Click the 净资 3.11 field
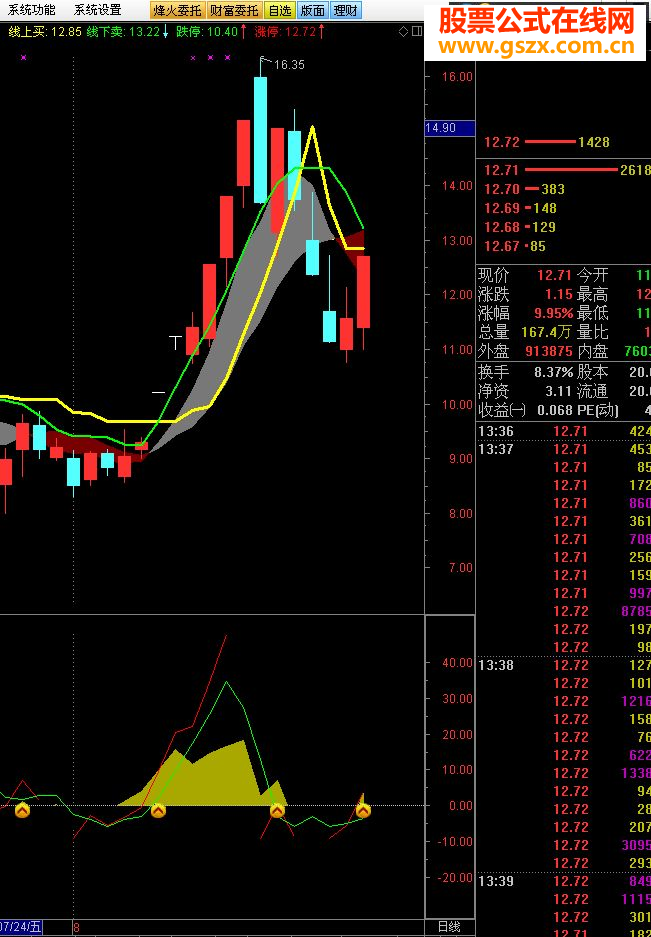Viewport: 651px width, 937px height. pyautogui.click(x=525, y=391)
